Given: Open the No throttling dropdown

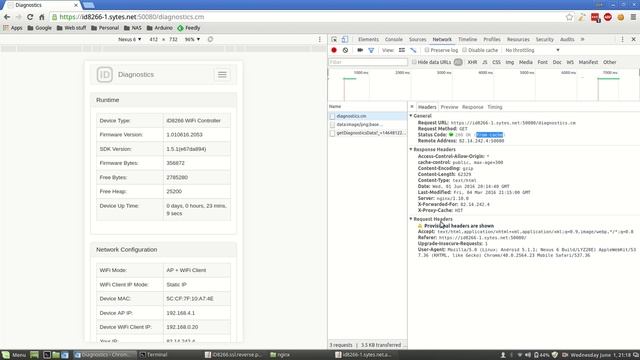Looking at the screenshot, I should [532, 50].
